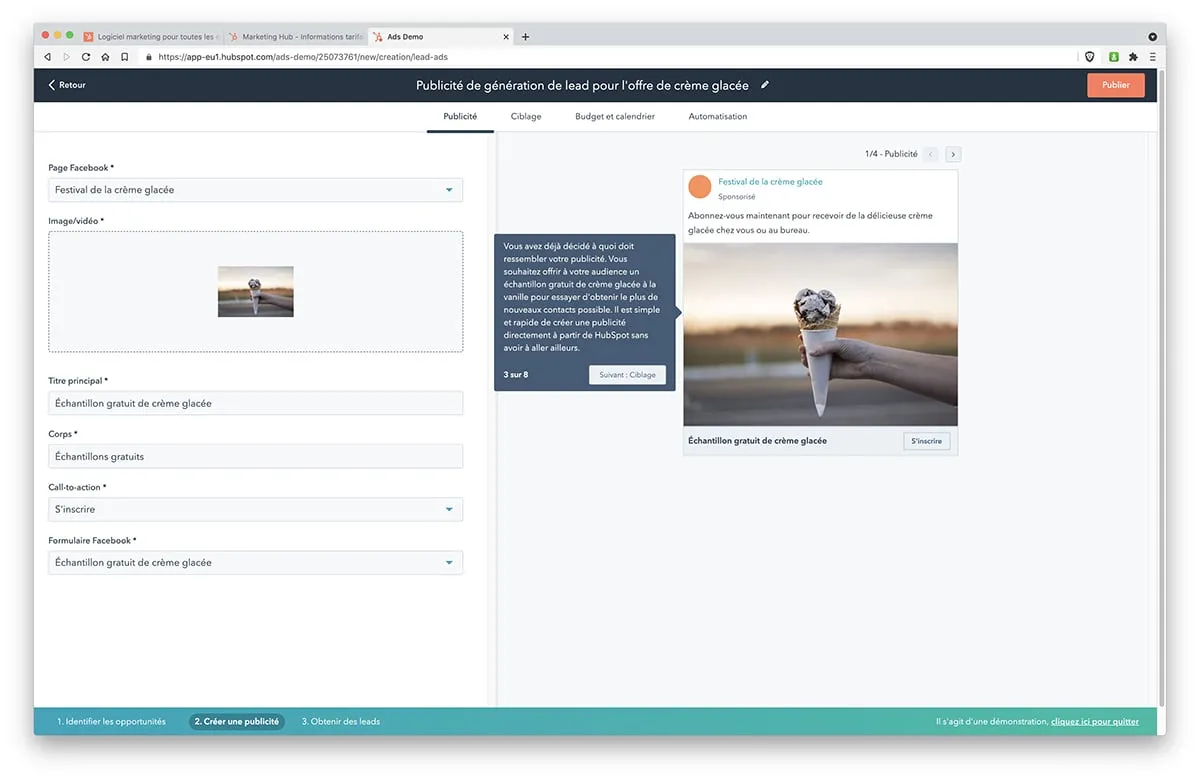The width and height of the screenshot is (1200, 780).
Task: Switch to the Logiciel marketing browser tab
Action: [x=150, y=37]
